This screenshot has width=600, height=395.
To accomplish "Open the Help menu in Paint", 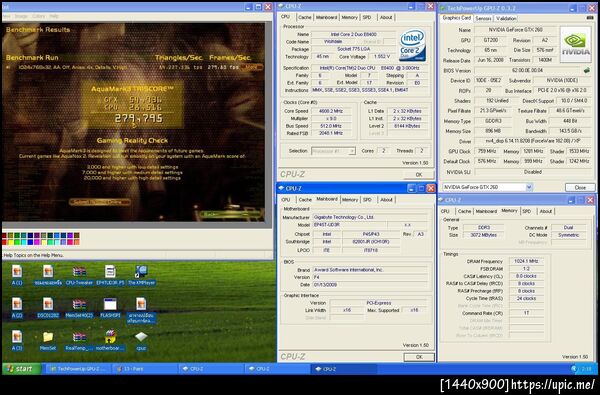I will (54, 16).
